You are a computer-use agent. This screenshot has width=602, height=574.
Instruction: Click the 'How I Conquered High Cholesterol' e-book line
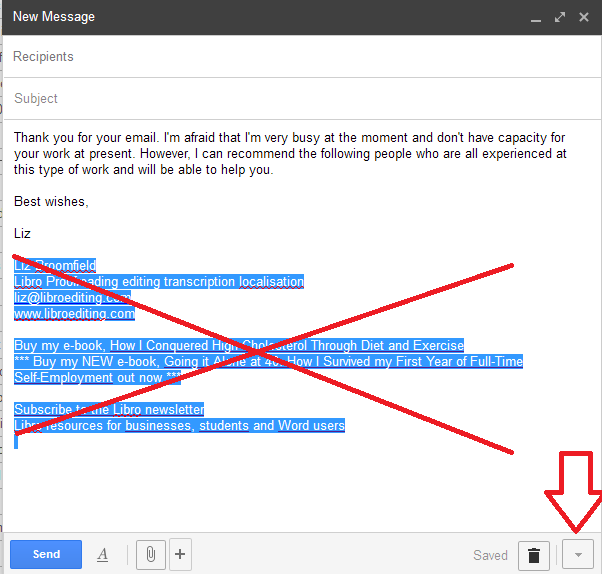pyautogui.click(x=238, y=346)
